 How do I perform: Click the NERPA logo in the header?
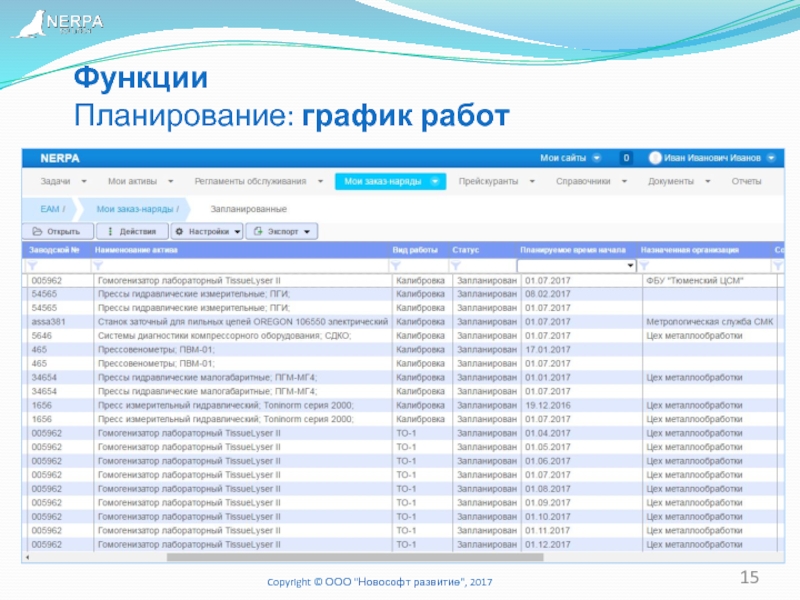pyautogui.click(x=59, y=158)
